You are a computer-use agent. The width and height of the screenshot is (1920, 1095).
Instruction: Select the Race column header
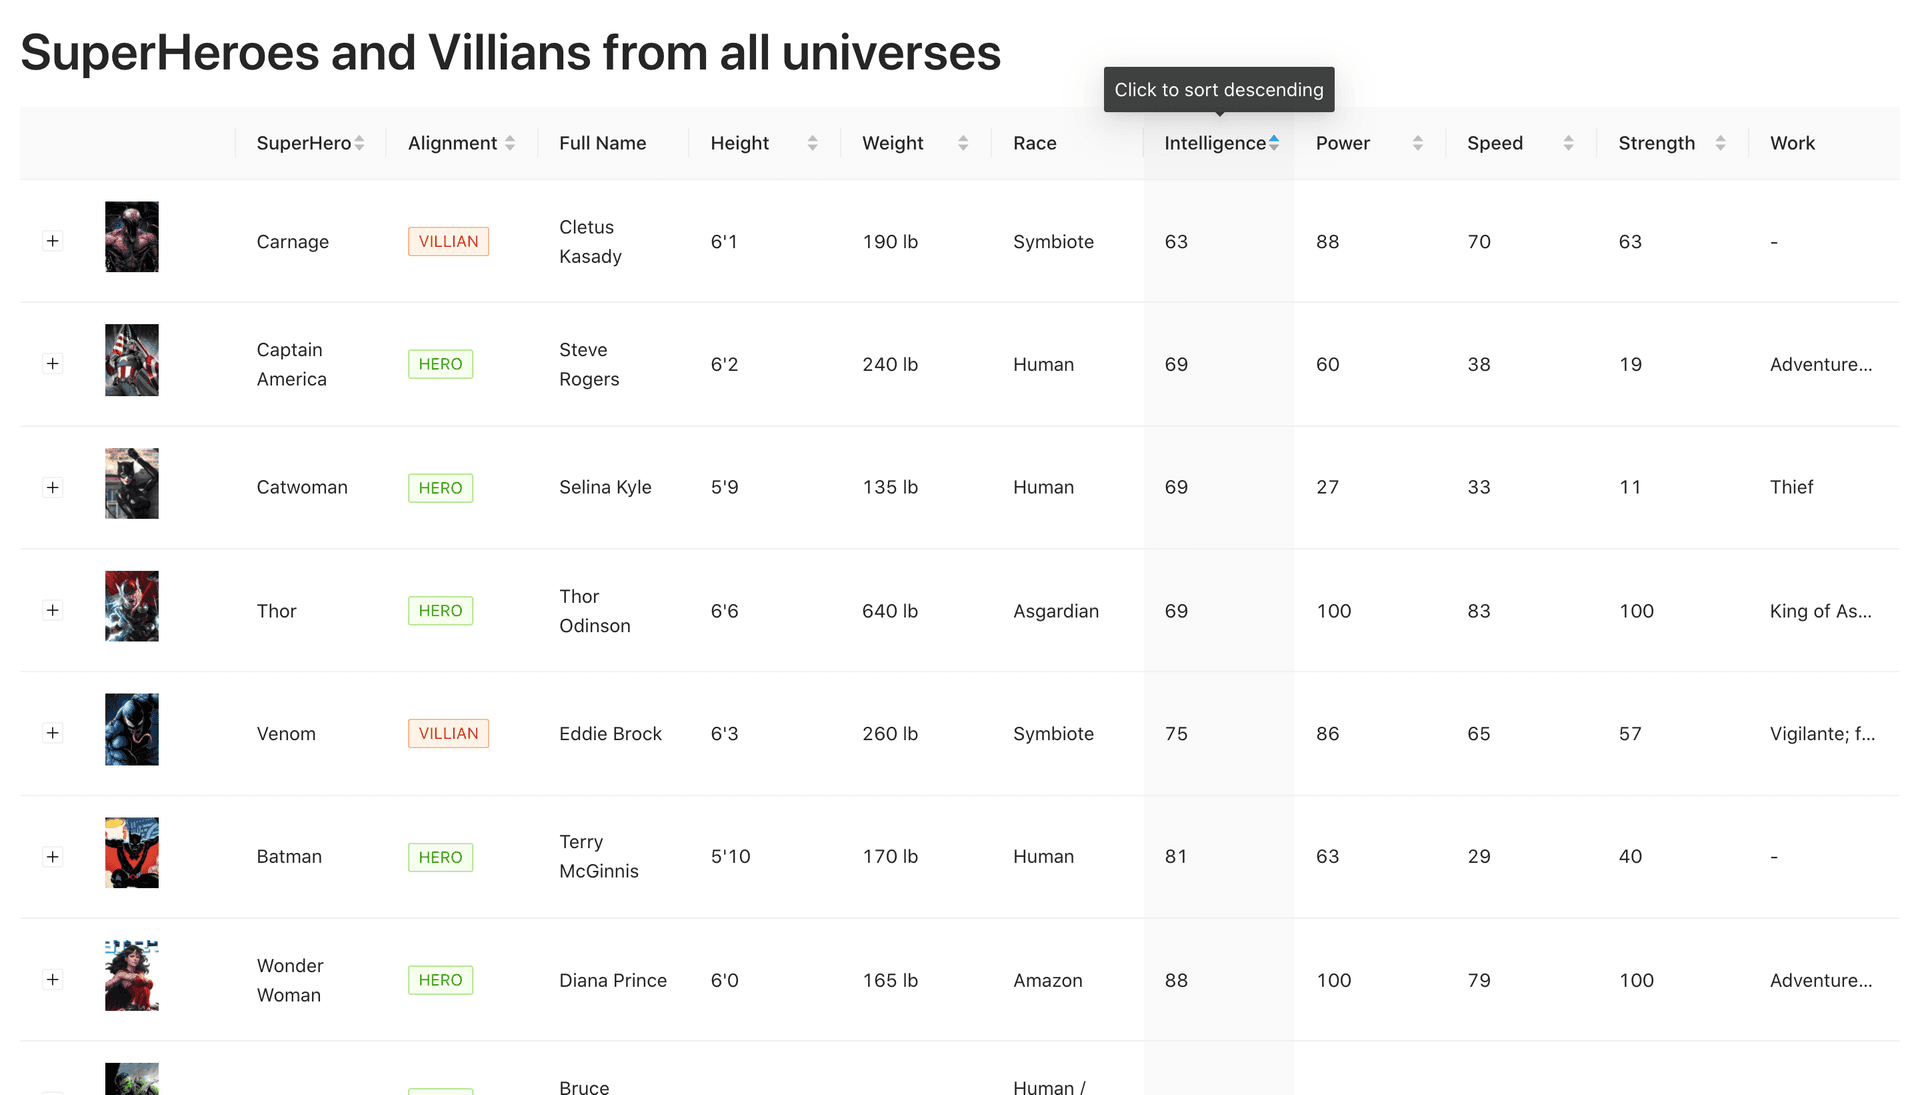coord(1034,142)
